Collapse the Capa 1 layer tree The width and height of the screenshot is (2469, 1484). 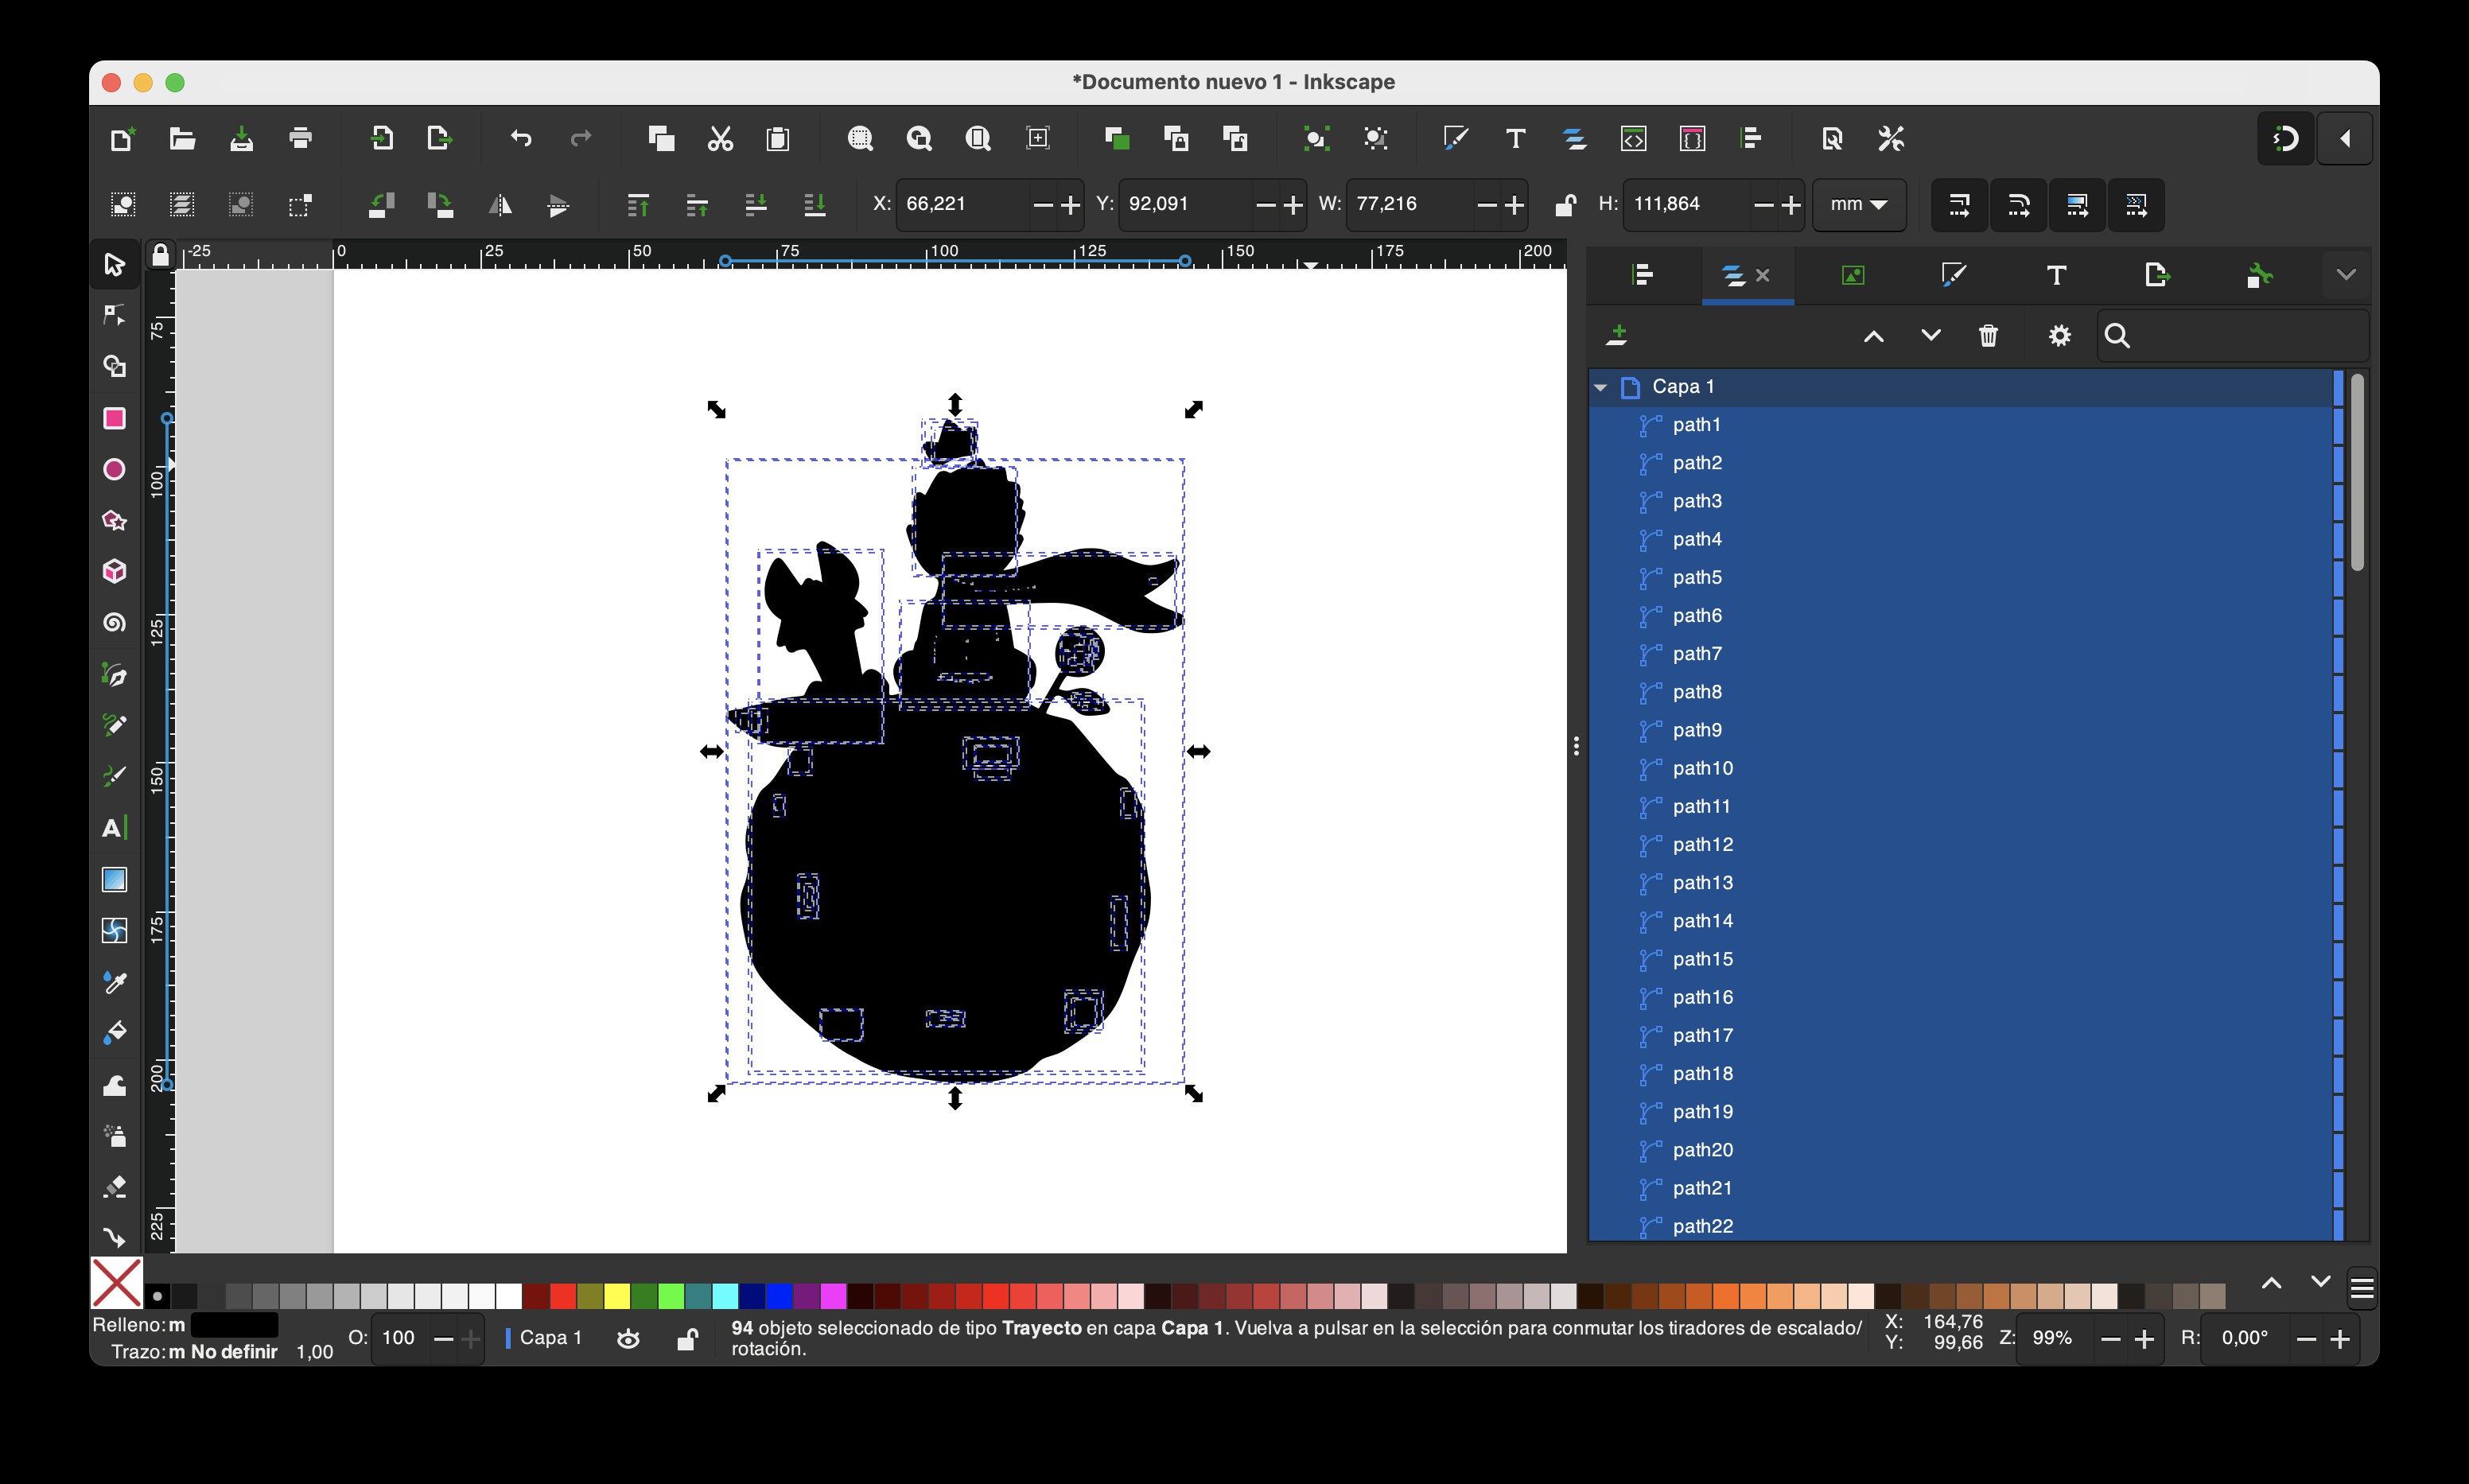coord(1601,387)
